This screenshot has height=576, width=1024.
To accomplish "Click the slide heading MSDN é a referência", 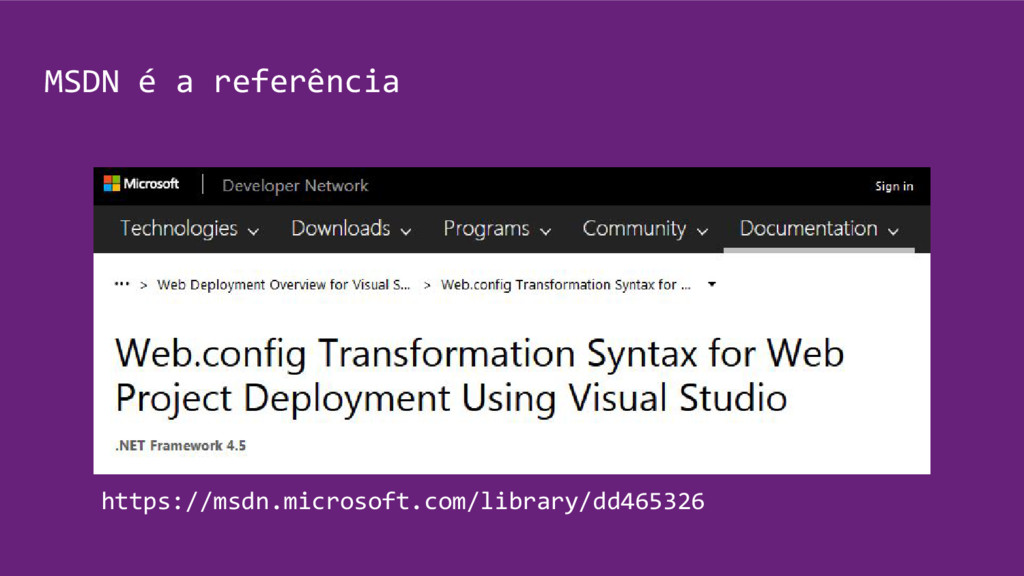I will coord(221,82).
